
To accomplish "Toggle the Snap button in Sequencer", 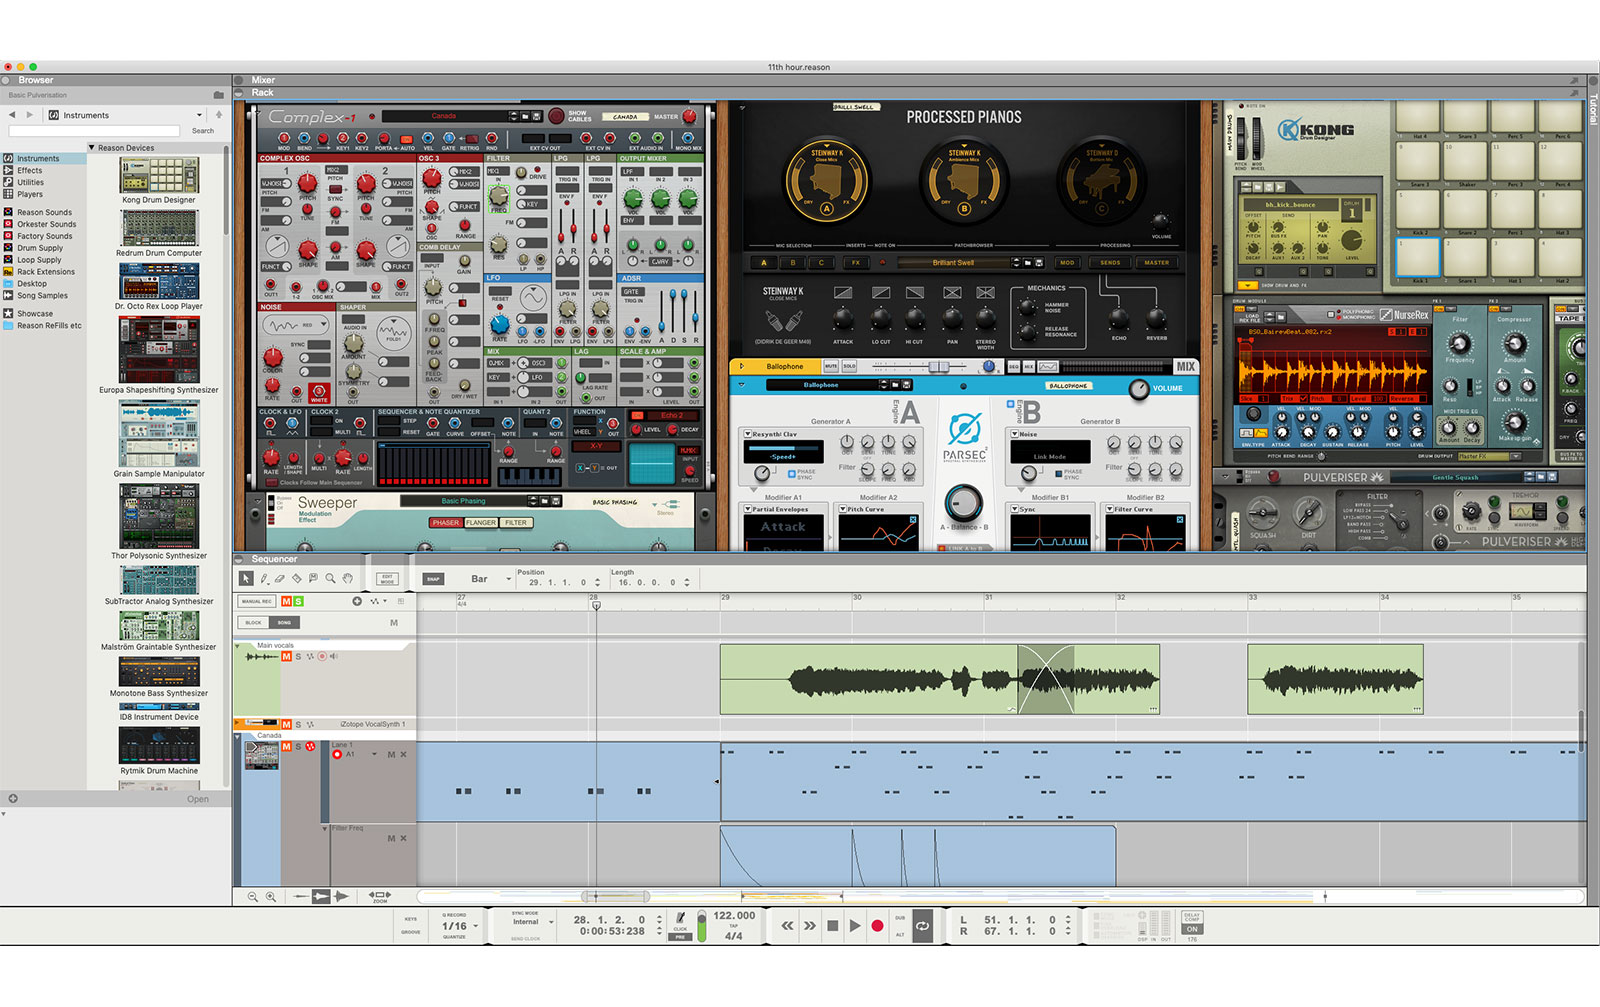I will pyautogui.click(x=433, y=579).
